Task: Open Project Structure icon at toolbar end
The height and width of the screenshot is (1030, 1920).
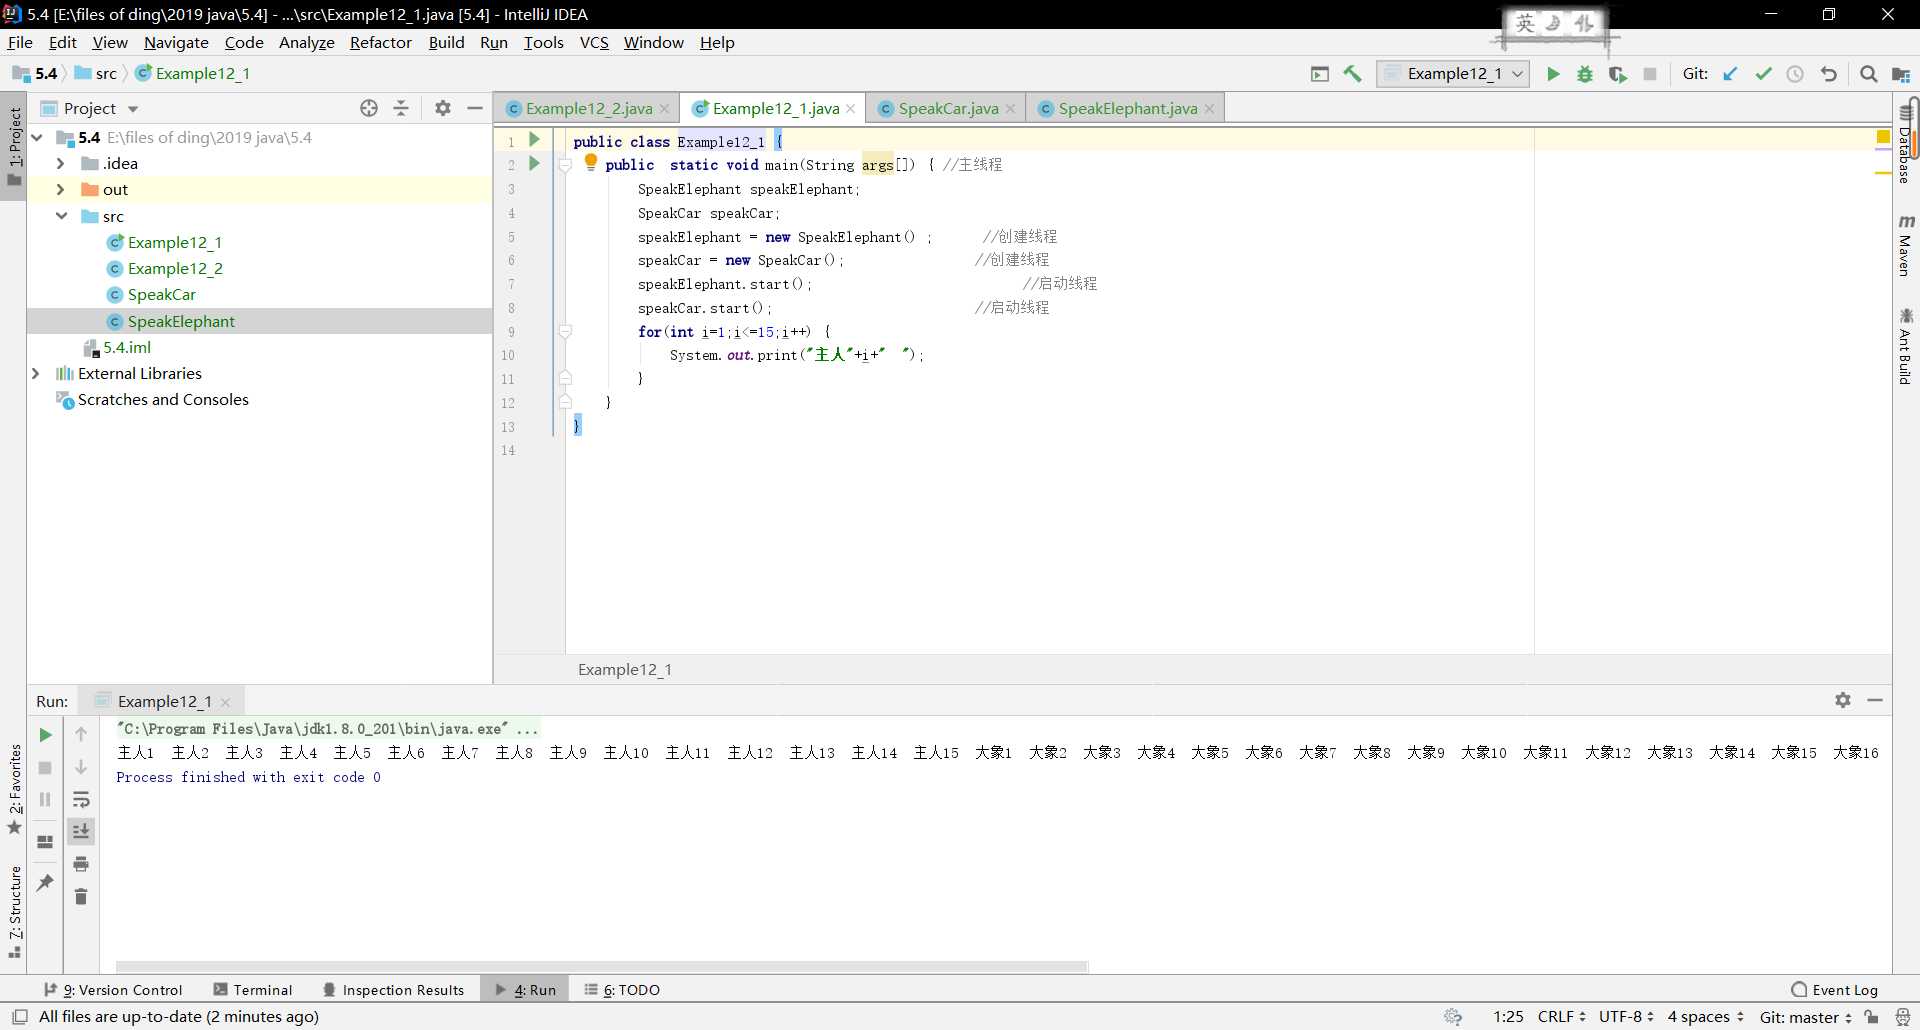Action: (x=1901, y=74)
